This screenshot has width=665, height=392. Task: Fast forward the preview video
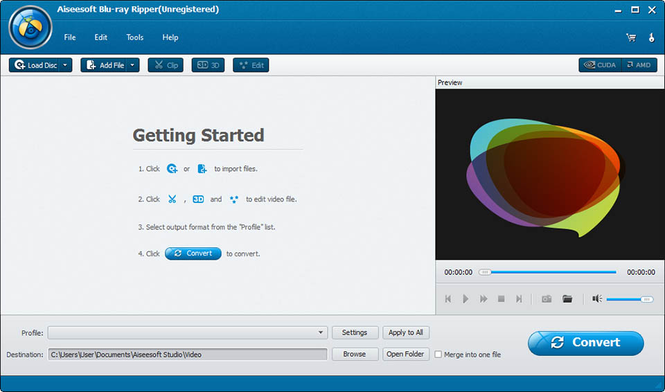point(483,299)
